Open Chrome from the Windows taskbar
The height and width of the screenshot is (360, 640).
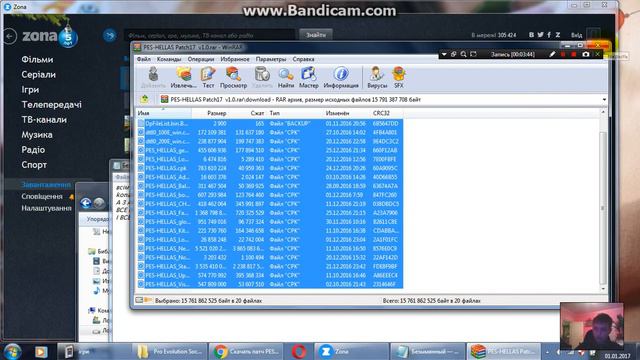coord(245,351)
